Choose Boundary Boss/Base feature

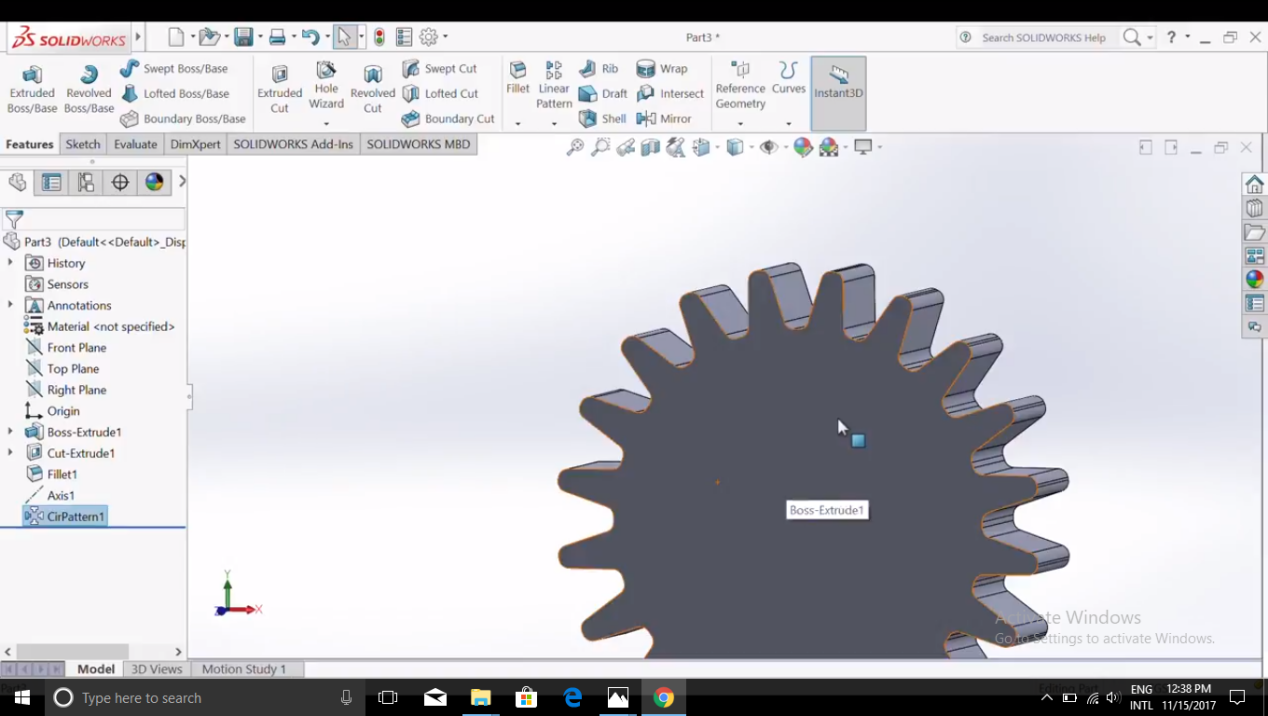coord(182,119)
